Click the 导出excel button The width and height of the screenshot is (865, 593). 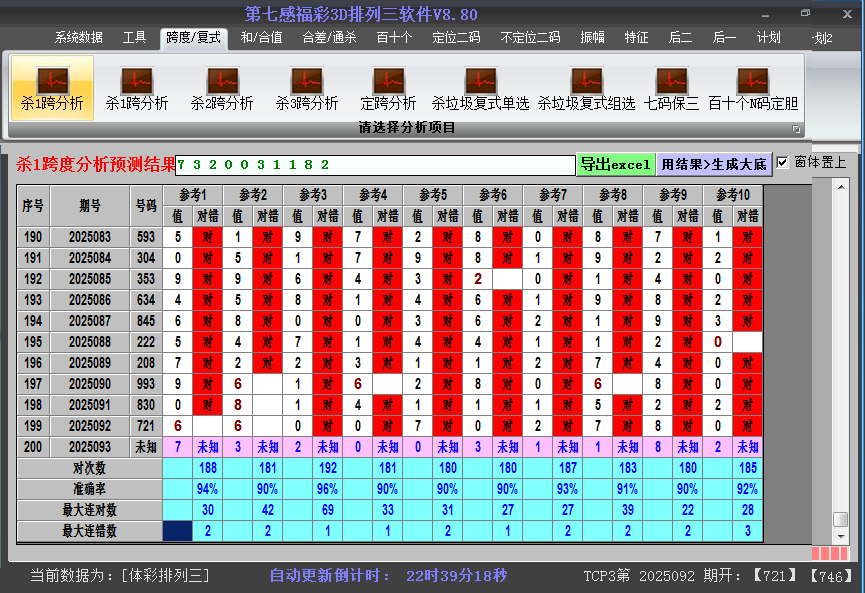point(616,164)
